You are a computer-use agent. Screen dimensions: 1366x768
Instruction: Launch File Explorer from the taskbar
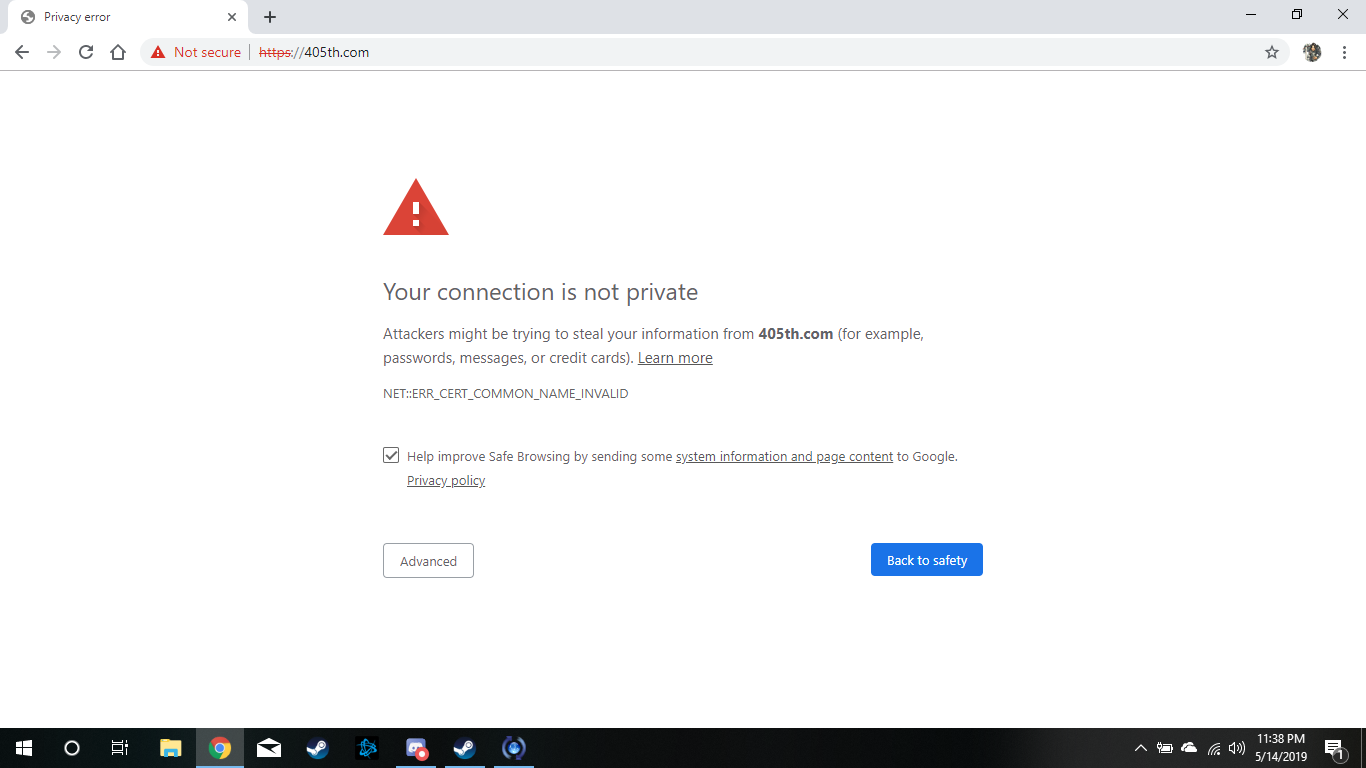click(171, 748)
